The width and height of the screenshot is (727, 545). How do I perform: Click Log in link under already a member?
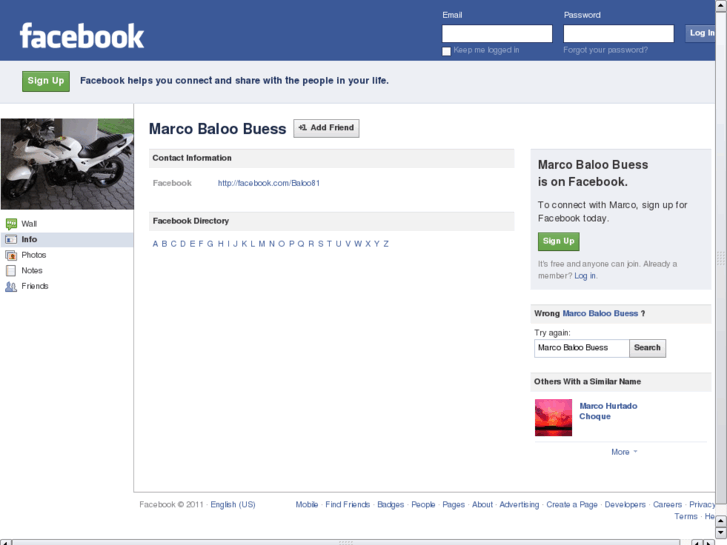[585, 276]
